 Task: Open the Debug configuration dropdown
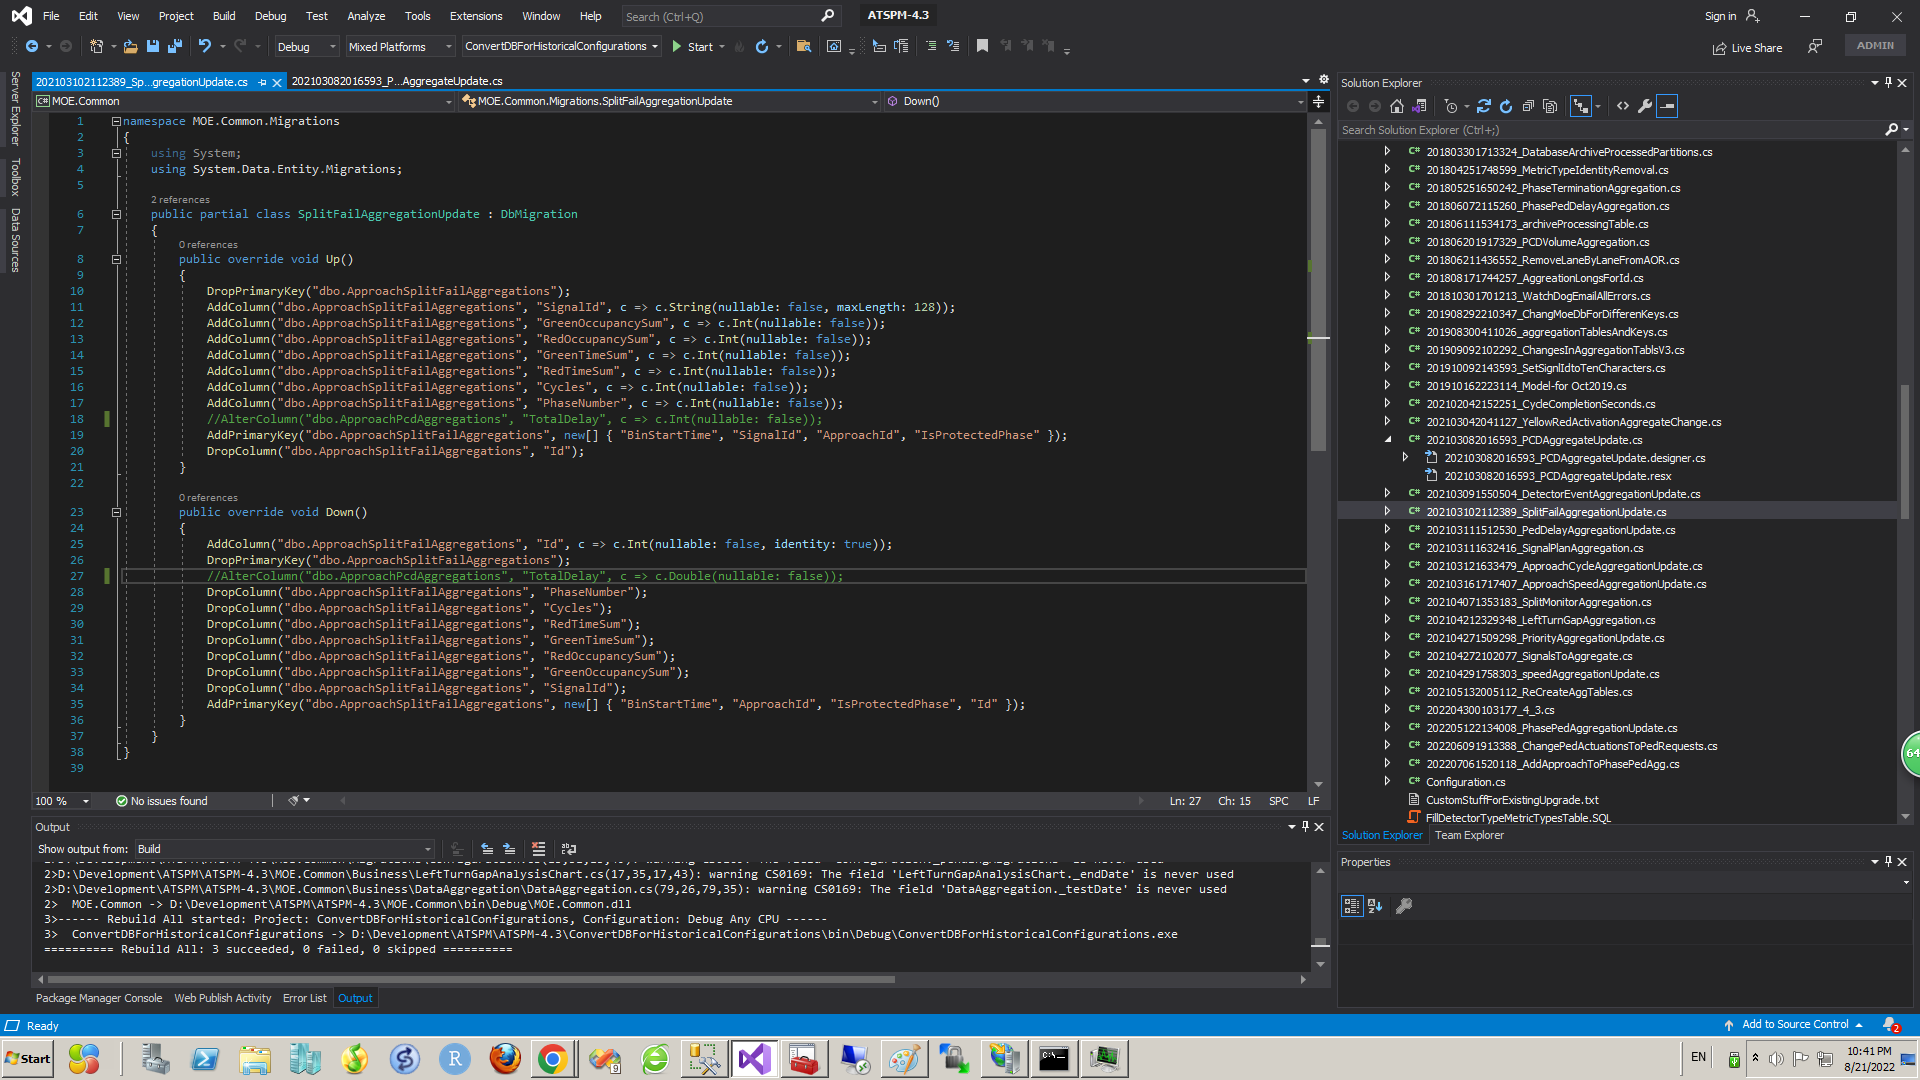(307, 47)
